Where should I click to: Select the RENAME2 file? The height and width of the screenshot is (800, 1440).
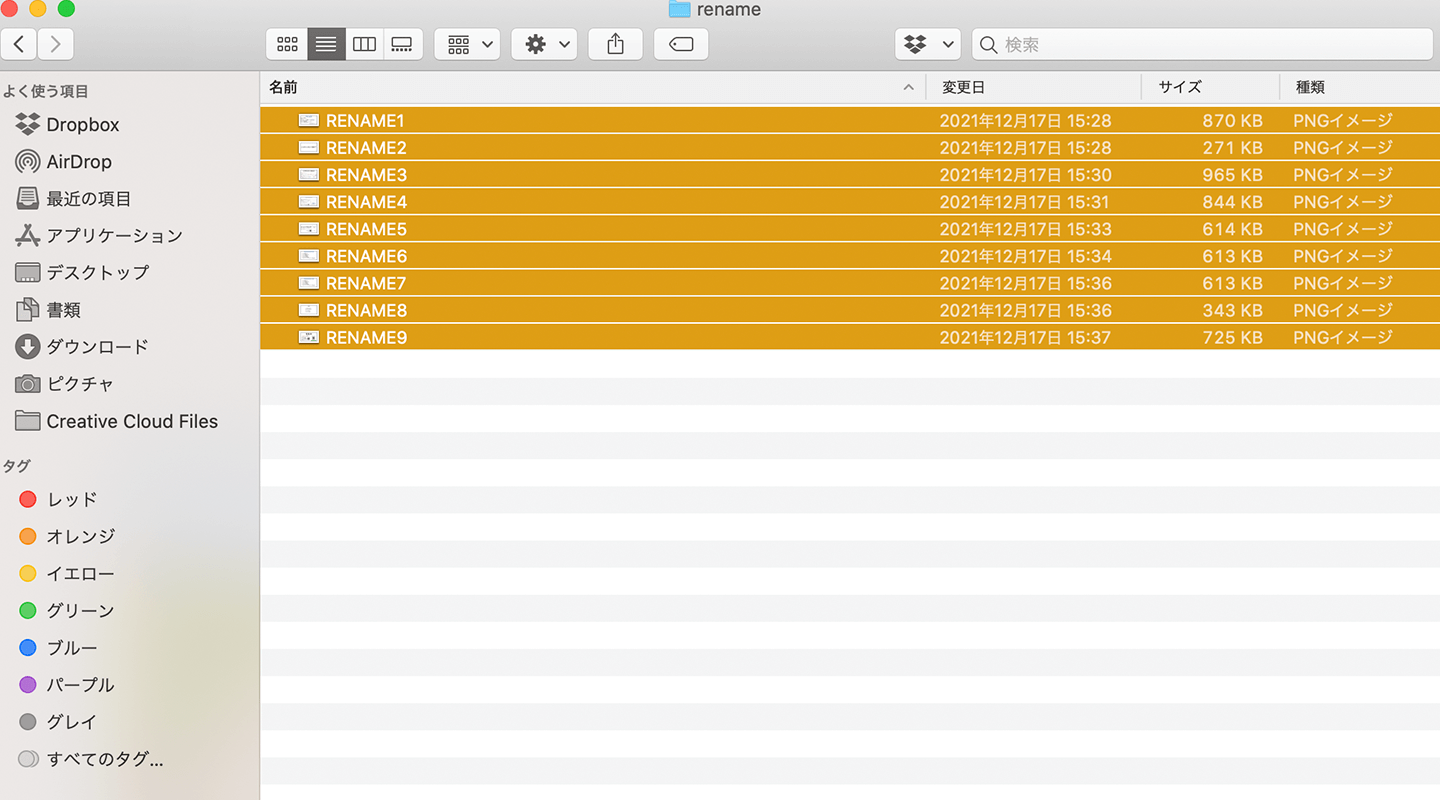point(850,147)
